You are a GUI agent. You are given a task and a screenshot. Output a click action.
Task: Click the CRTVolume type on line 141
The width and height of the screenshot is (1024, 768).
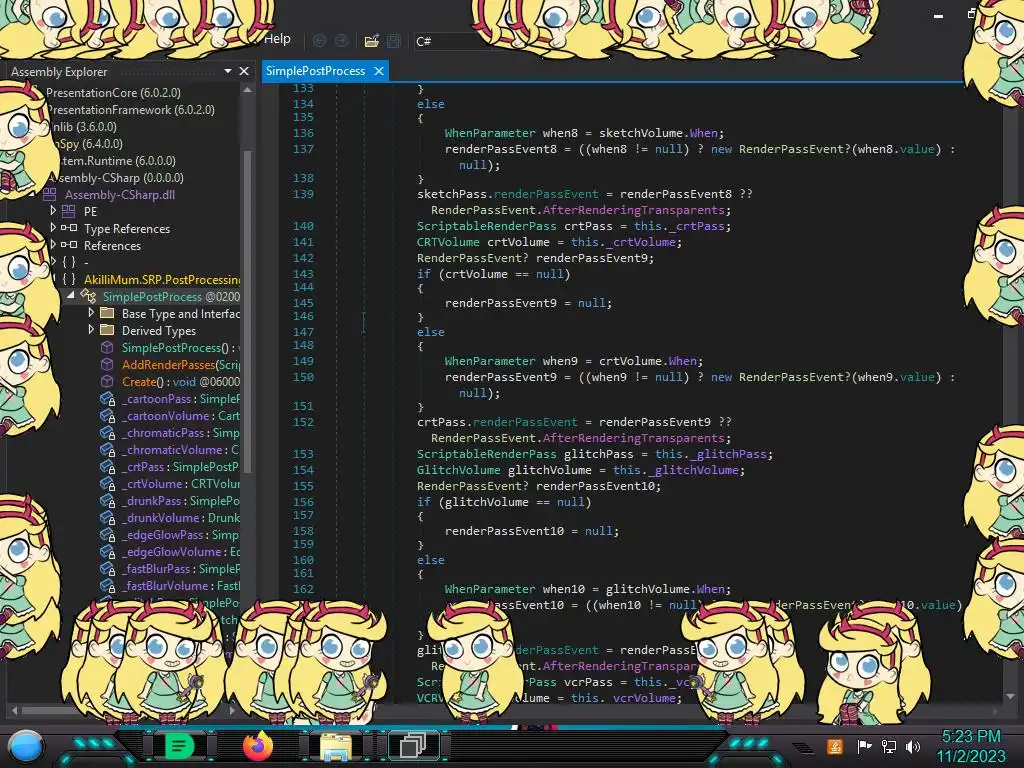(x=448, y=242)
